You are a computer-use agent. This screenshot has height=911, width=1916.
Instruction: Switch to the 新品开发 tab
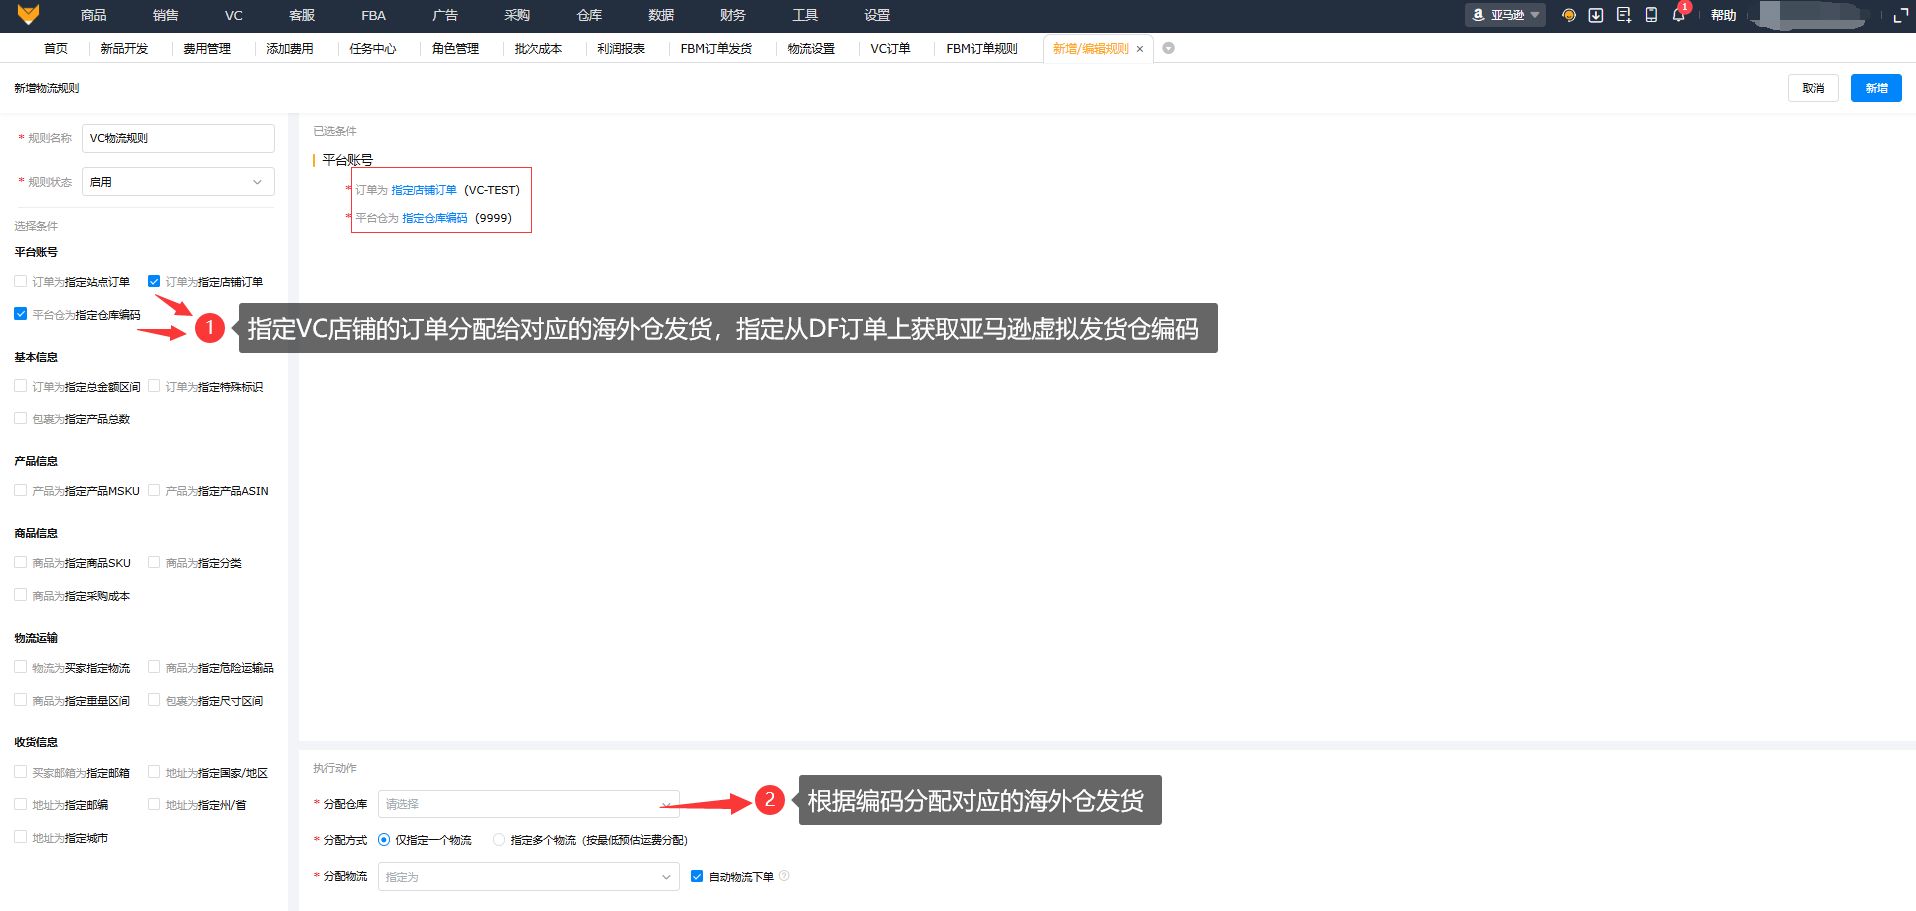click(125, 48)
